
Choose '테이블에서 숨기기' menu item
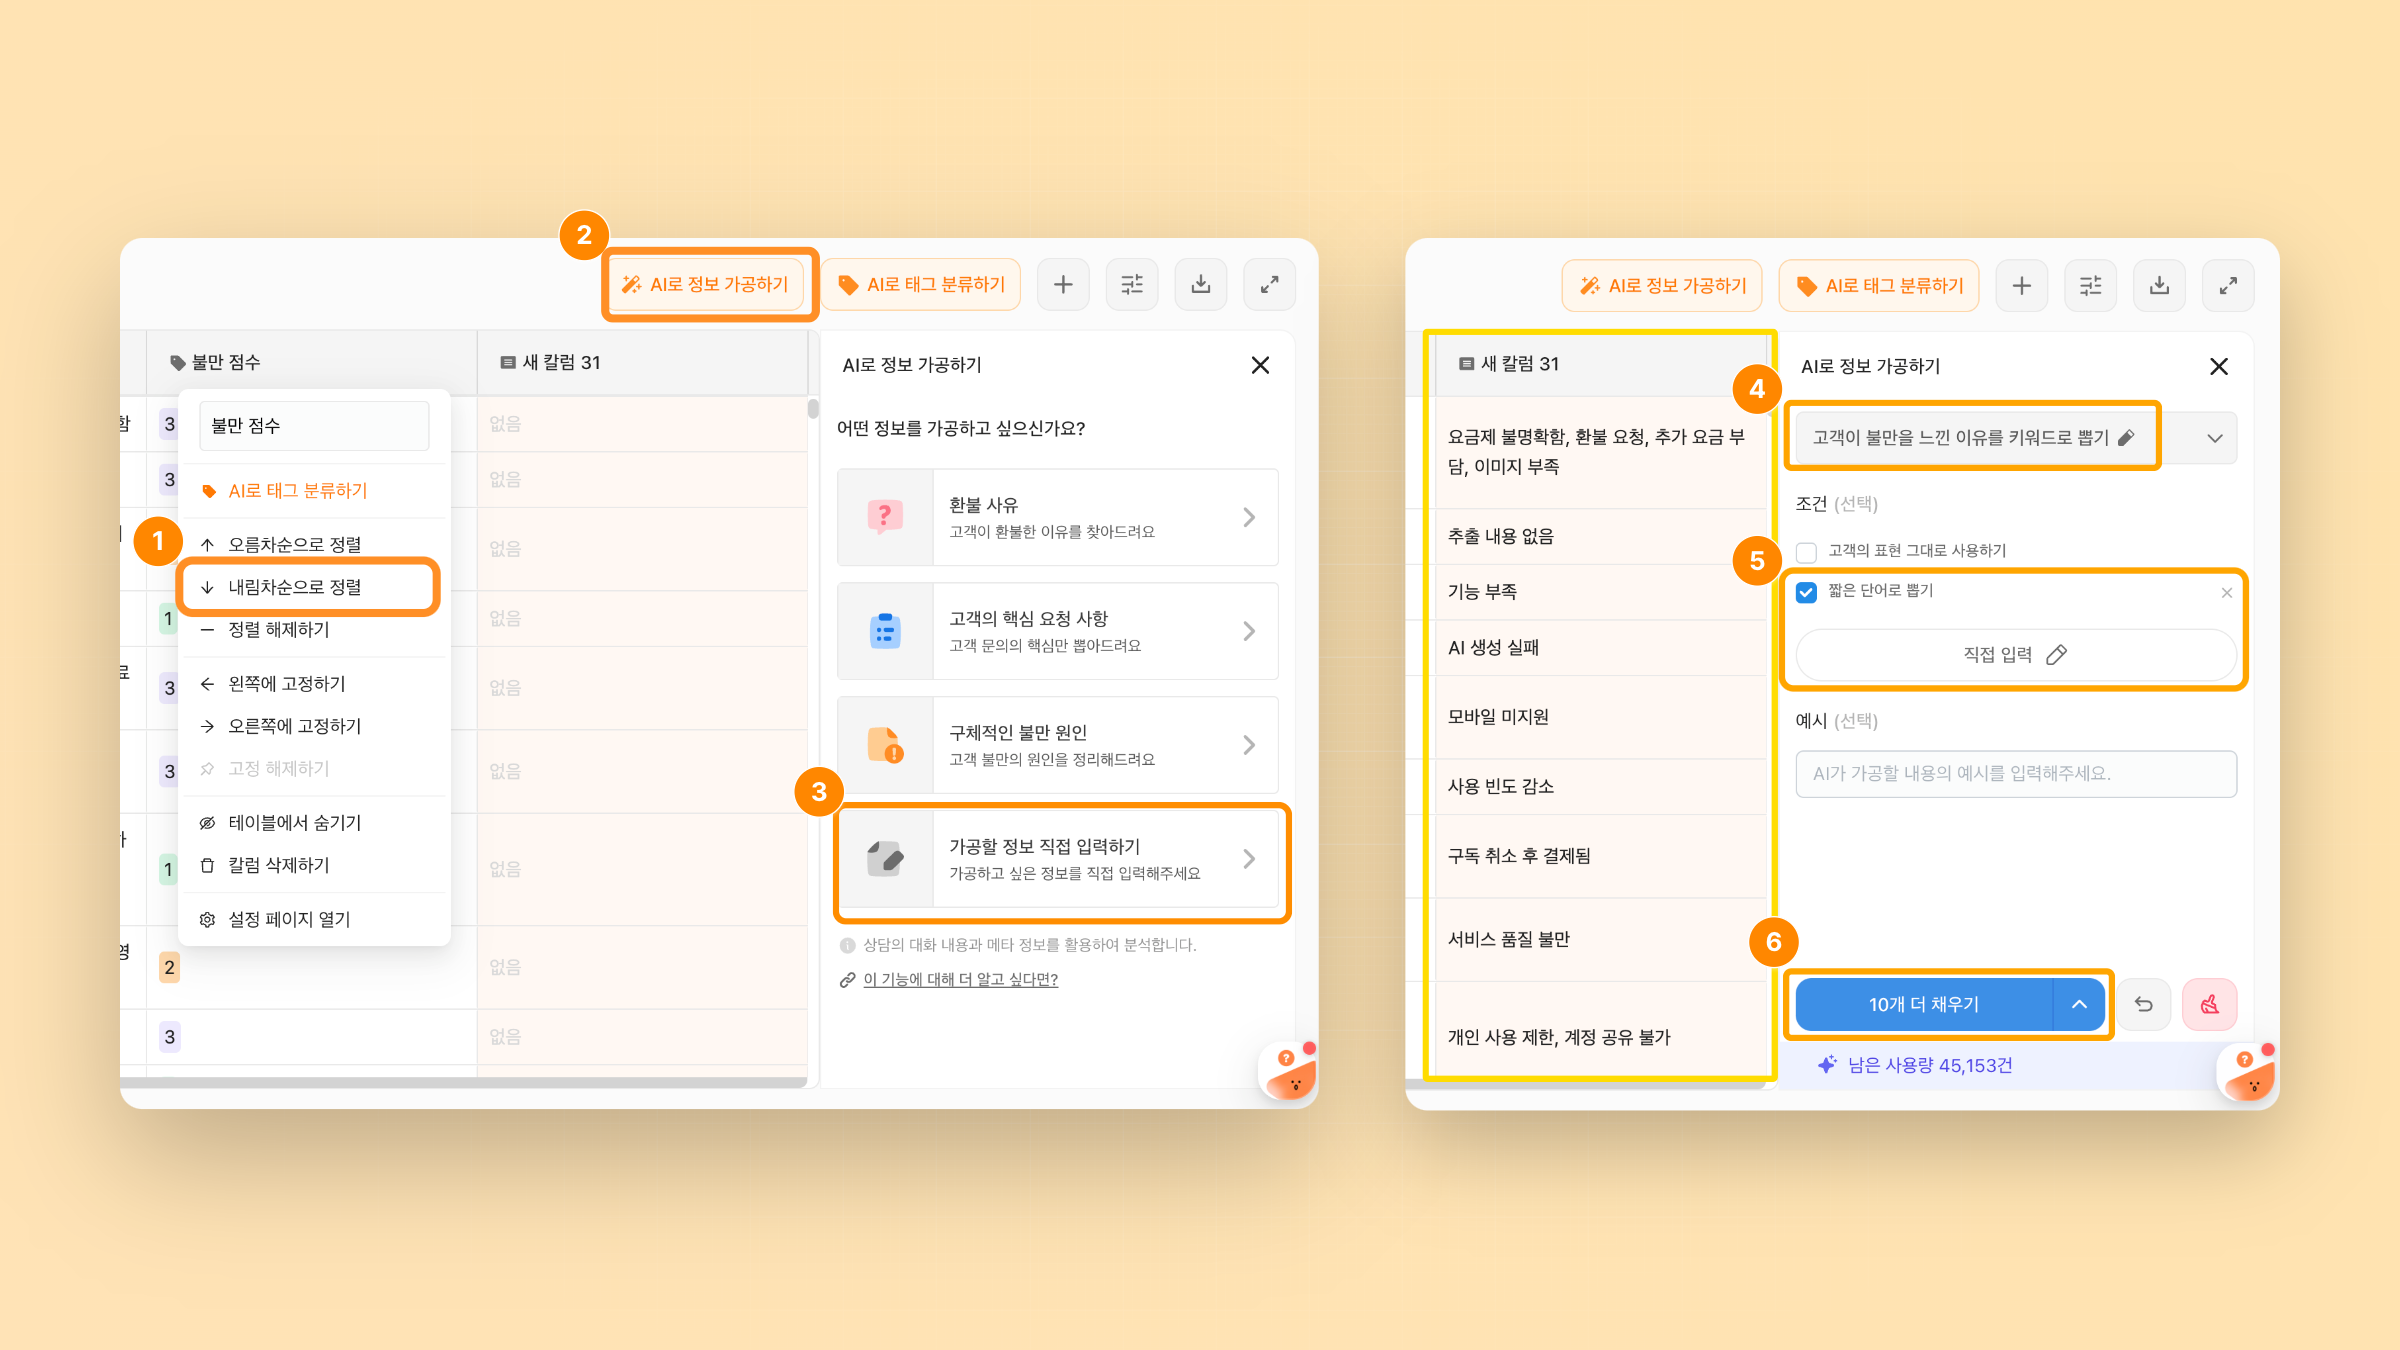pyautogui.click(x=294, y=822)
